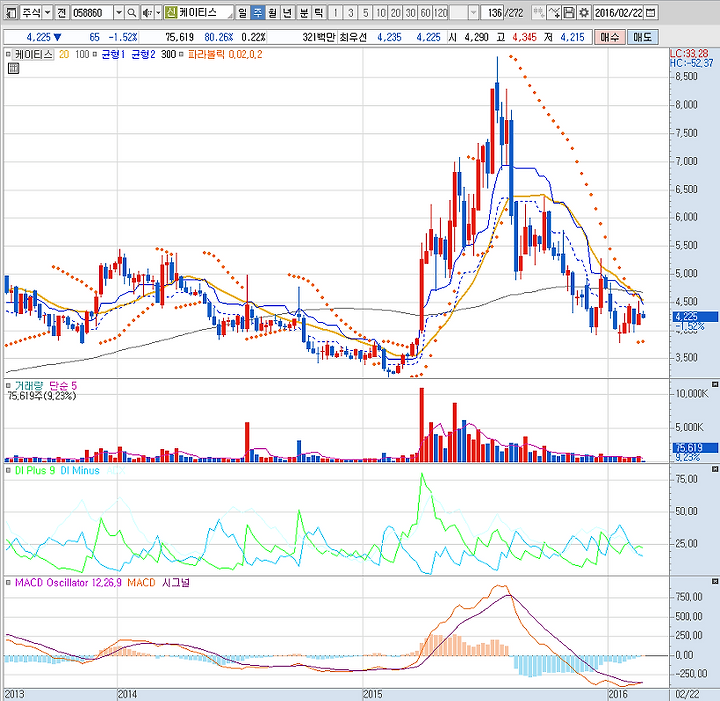Click the 2015 marker on the time axis
This screenshot has height=701, width=720.
coord(372,694)
